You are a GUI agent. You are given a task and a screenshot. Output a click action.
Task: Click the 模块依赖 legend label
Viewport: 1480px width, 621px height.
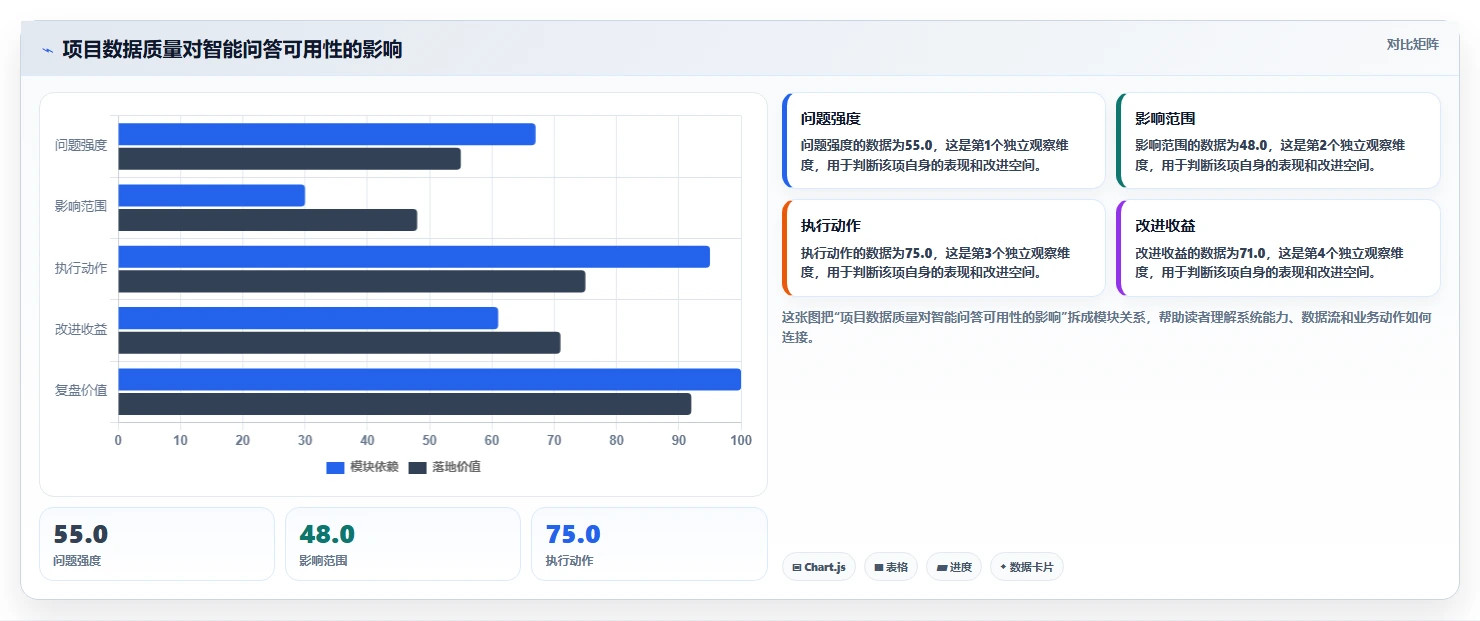pyautogui.click(x=374, y=467)
